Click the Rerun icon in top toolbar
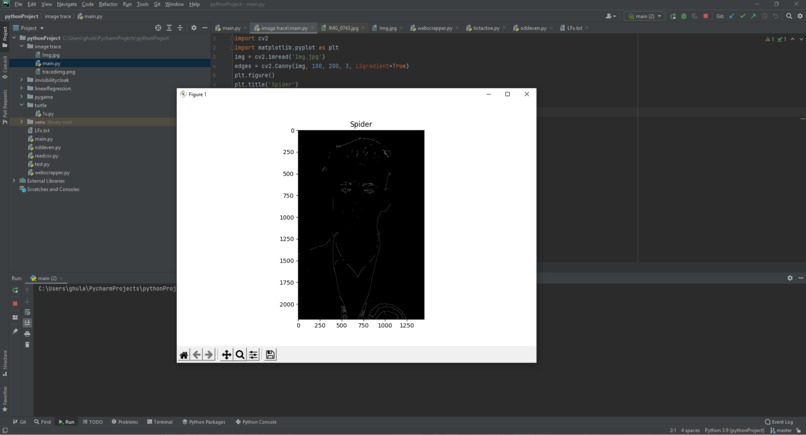806x435 pixels. click(673, 16)
